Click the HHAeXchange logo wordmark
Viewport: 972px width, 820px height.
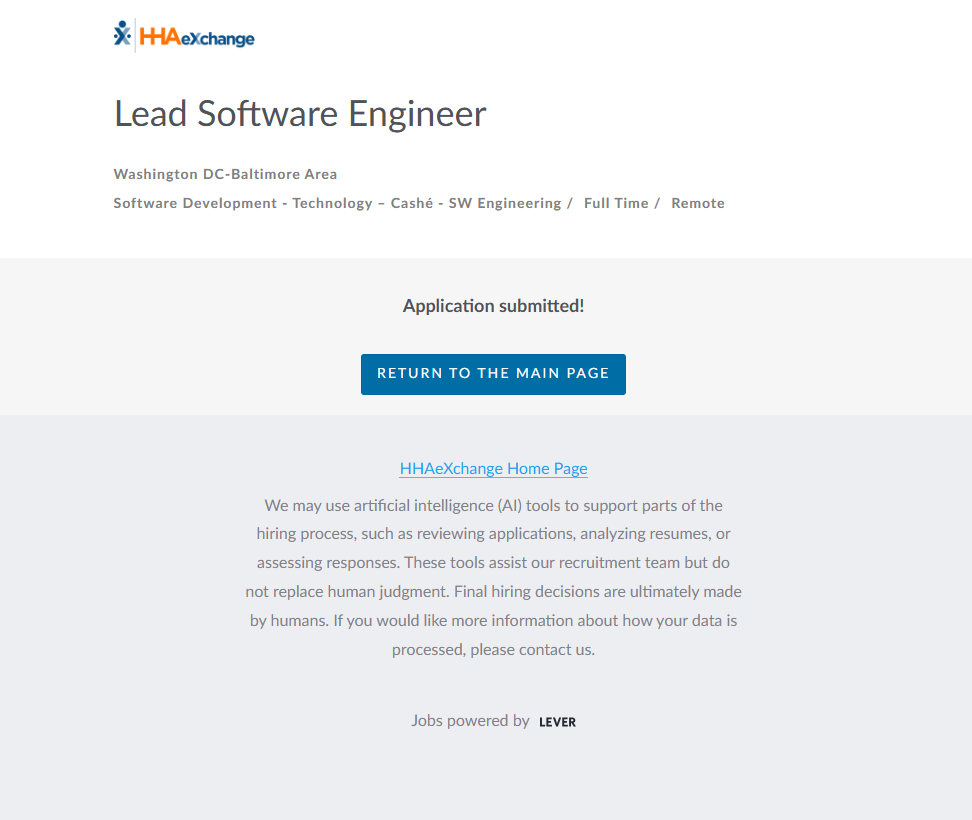tap(197, 38)
